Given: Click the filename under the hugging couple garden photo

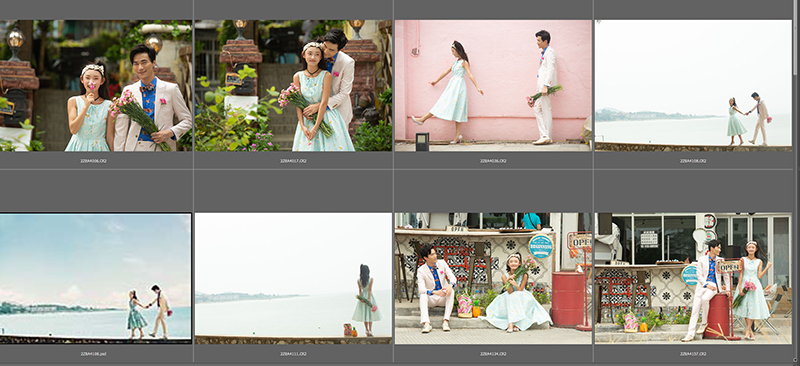Looking at the screenshot, I should 293,161.
